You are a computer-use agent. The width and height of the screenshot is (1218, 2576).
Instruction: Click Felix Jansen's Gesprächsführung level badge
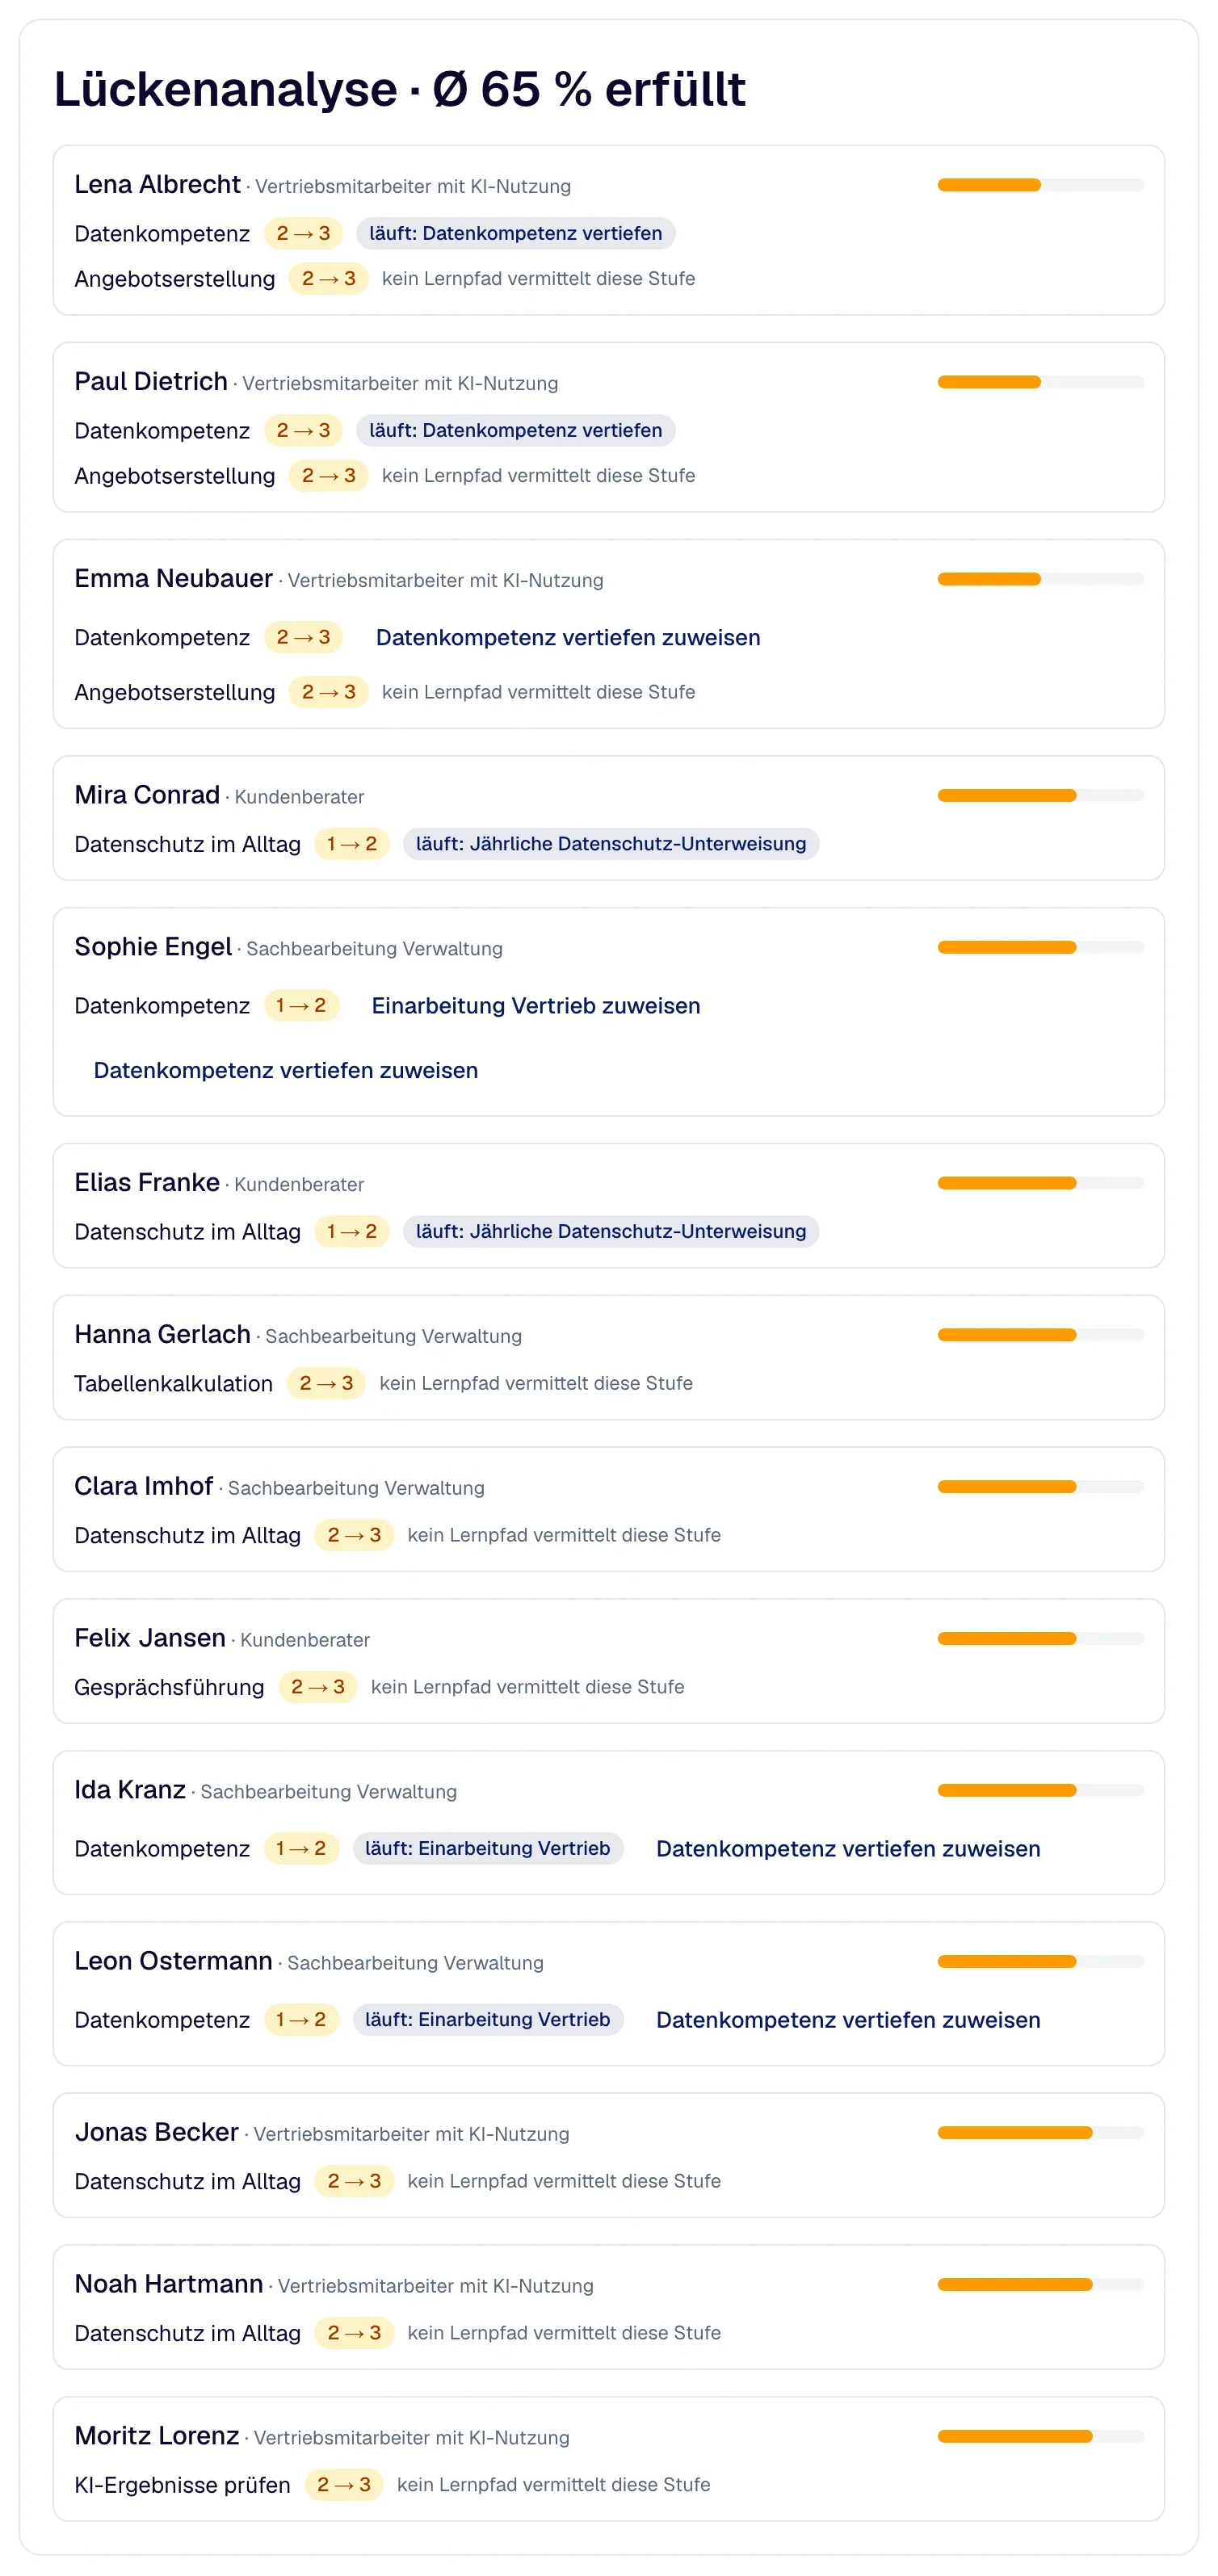318,1687
